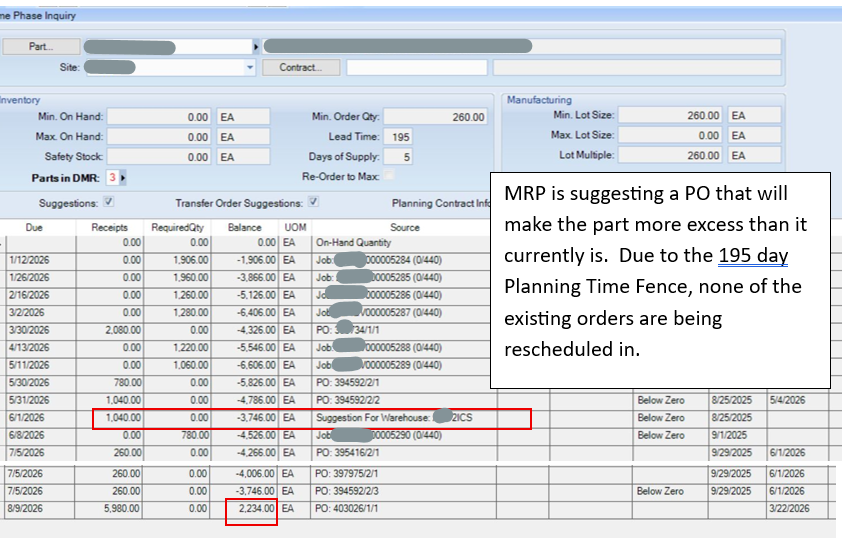Sort by the Due column header

(x=37, y=227)
